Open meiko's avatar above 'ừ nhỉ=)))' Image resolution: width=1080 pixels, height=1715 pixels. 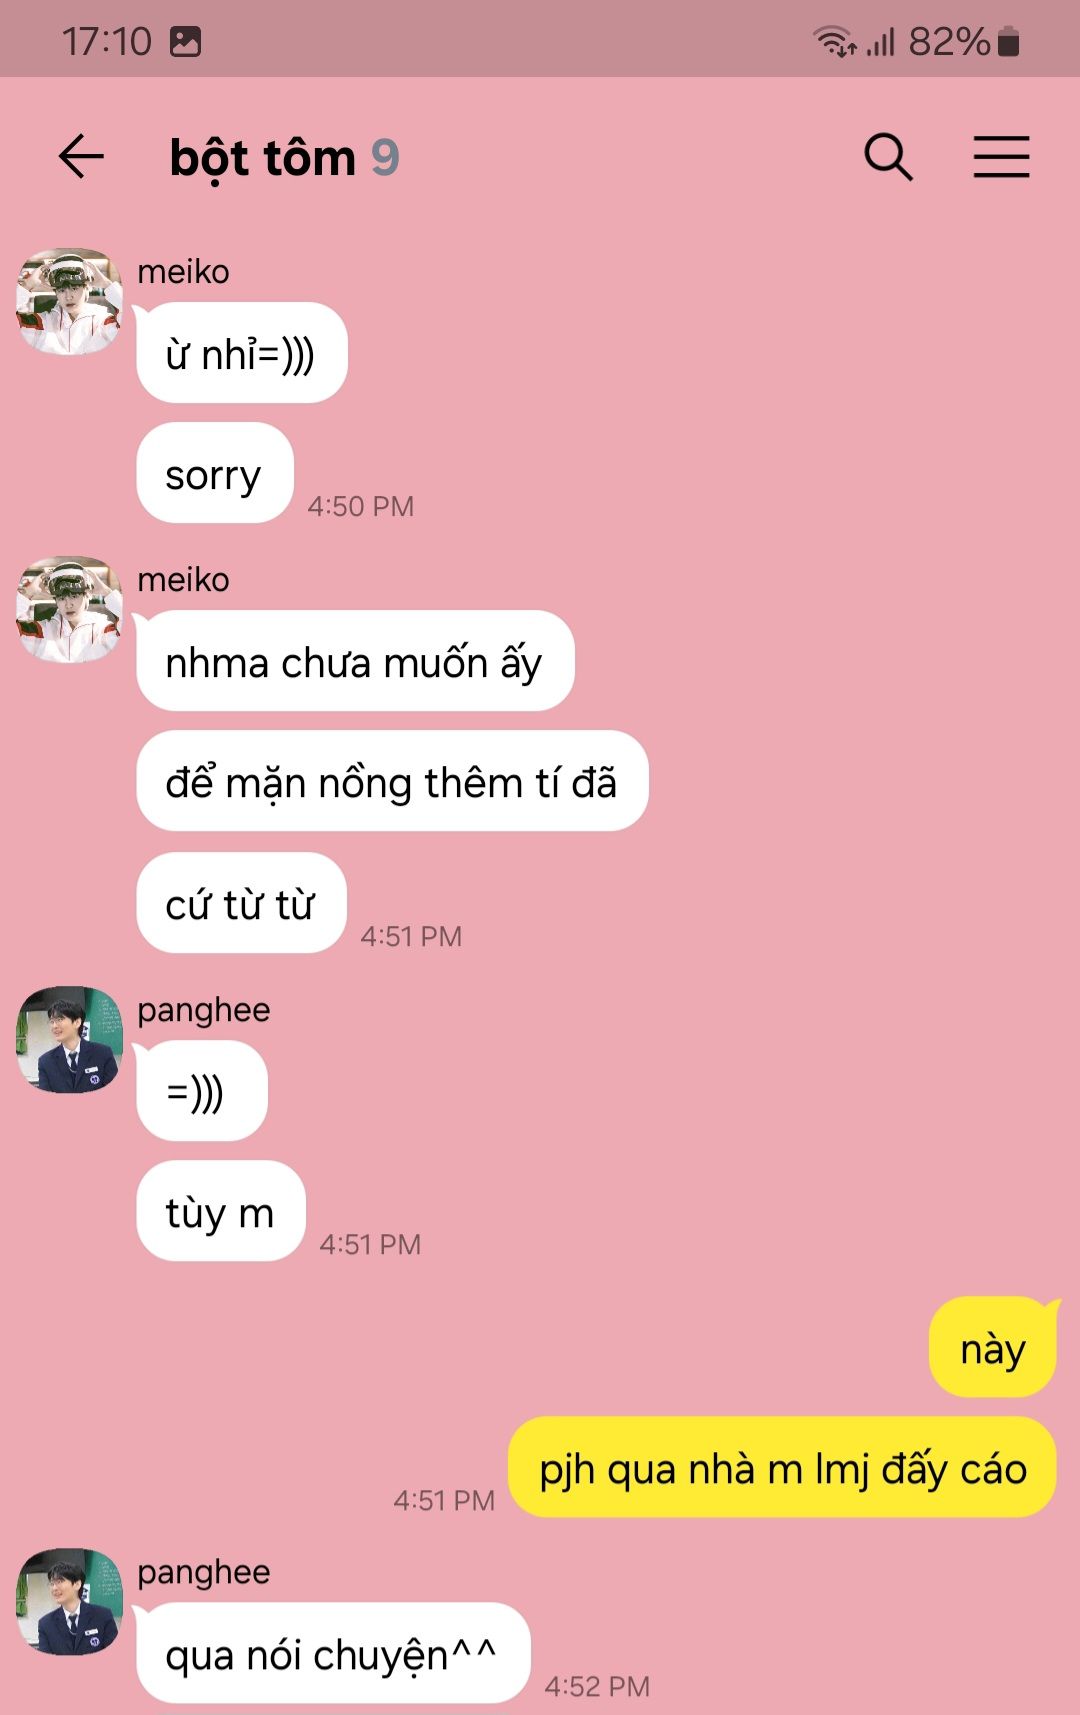point(69,302)
